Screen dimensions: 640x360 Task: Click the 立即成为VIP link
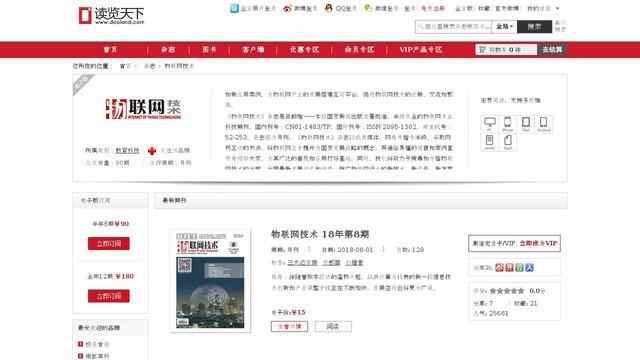(538, 243)
